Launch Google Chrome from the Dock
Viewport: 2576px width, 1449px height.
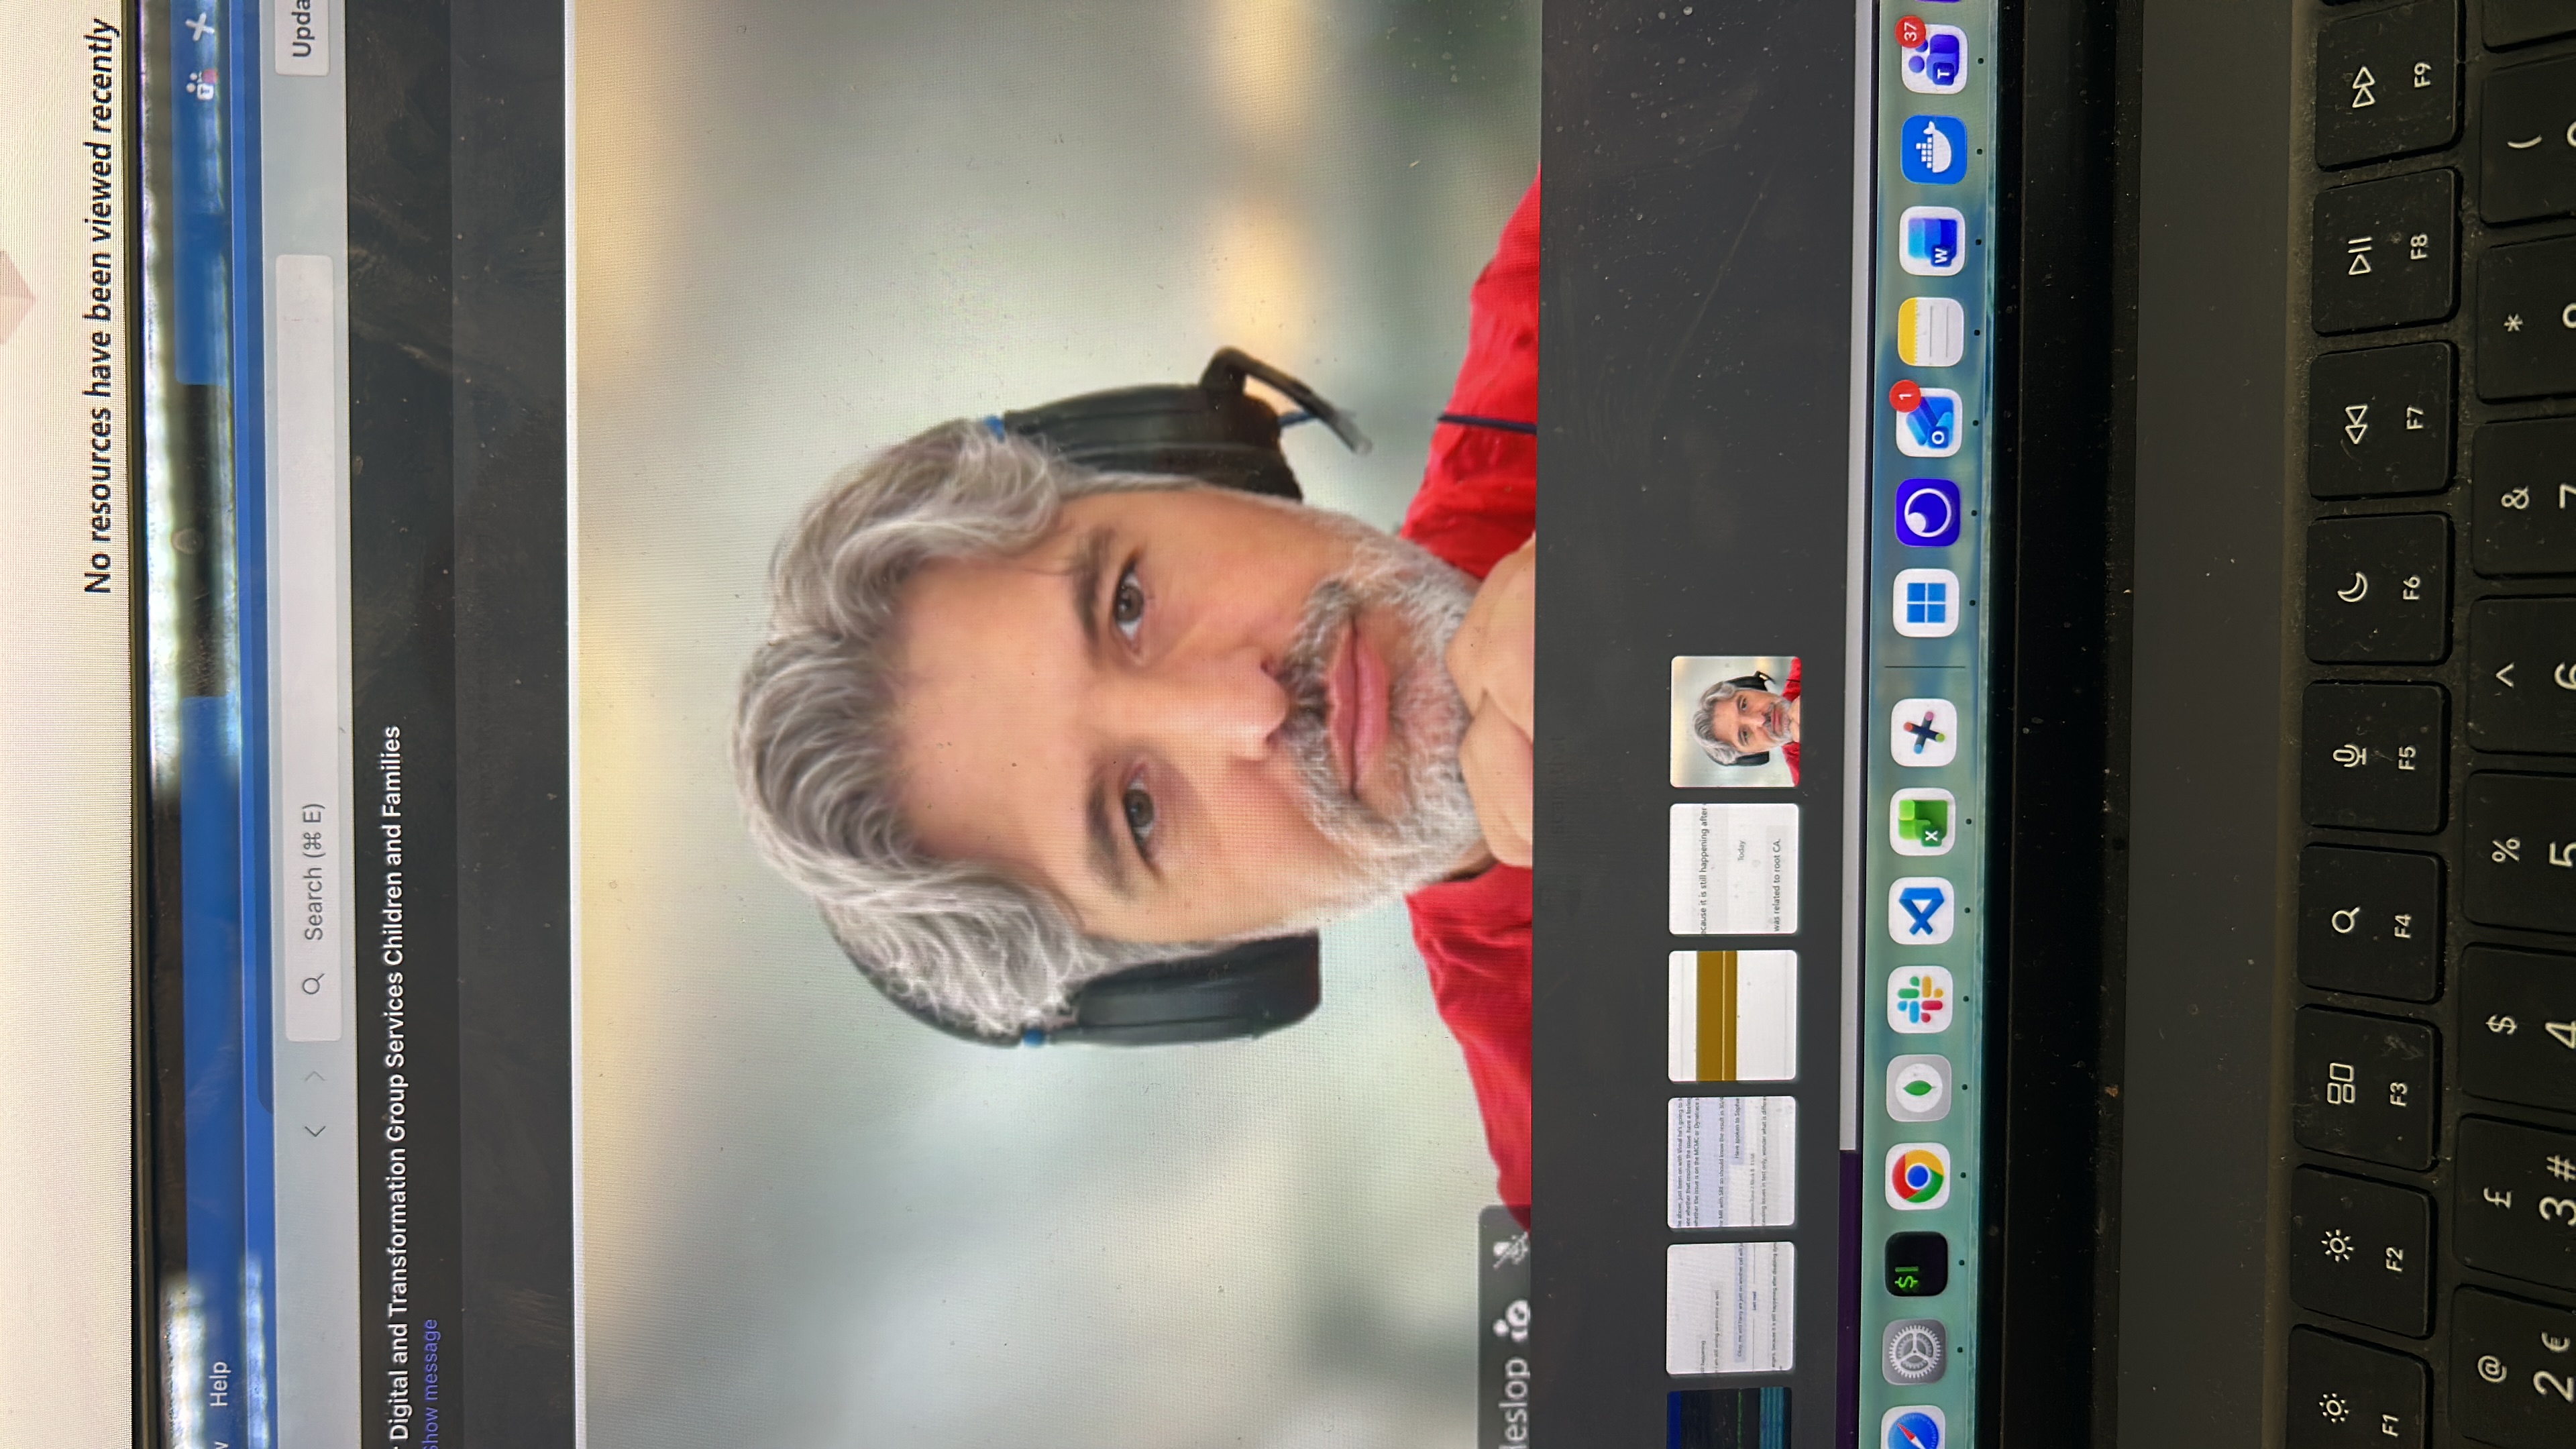1917,1176
